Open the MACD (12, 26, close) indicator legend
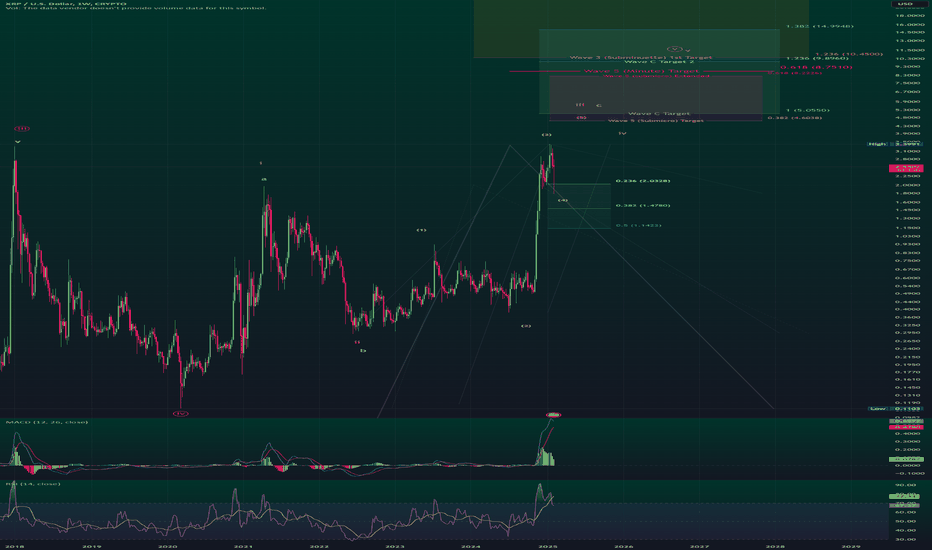Screen dimensions: 932x550 (47, 422)
